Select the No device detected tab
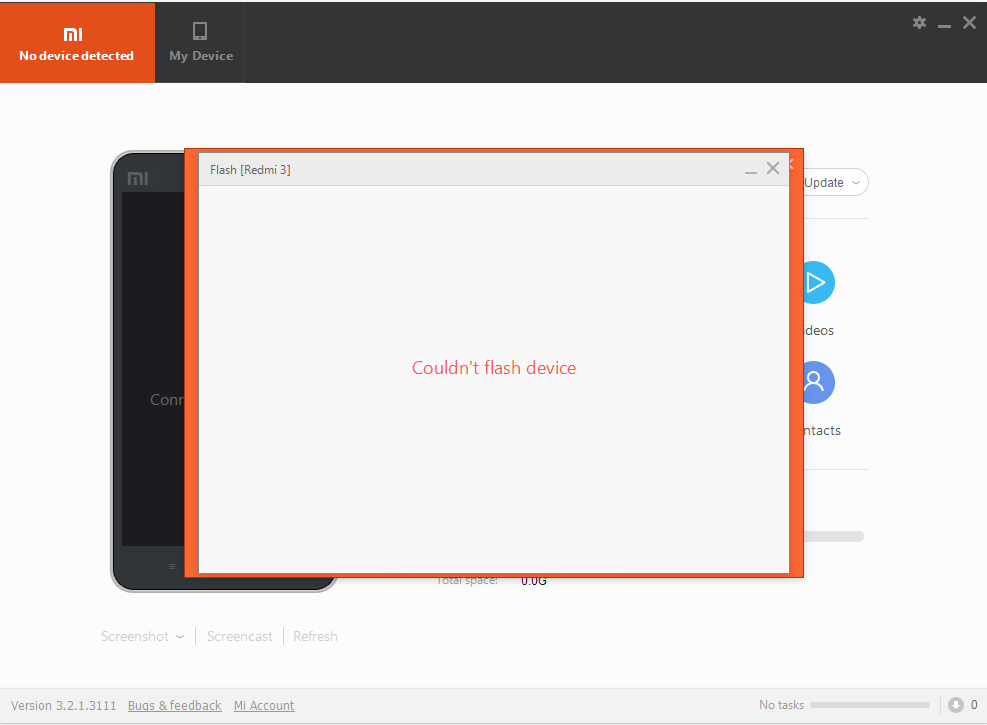 click(77, 42)
